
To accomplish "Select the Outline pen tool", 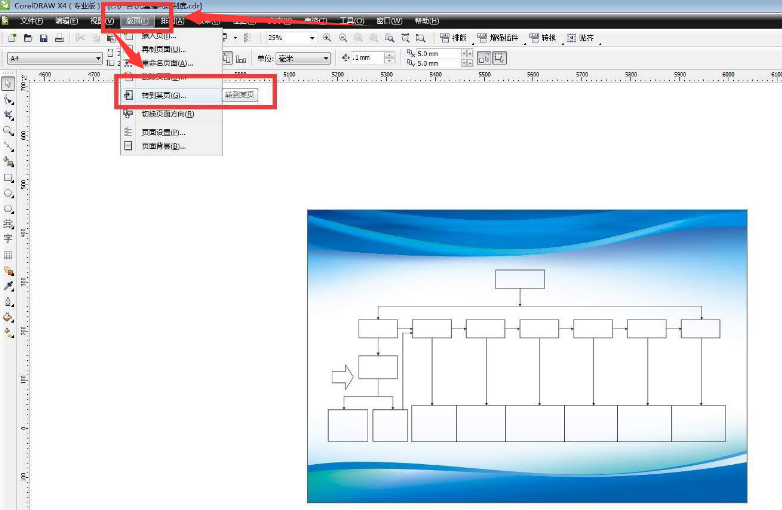I will click(8, 302).
